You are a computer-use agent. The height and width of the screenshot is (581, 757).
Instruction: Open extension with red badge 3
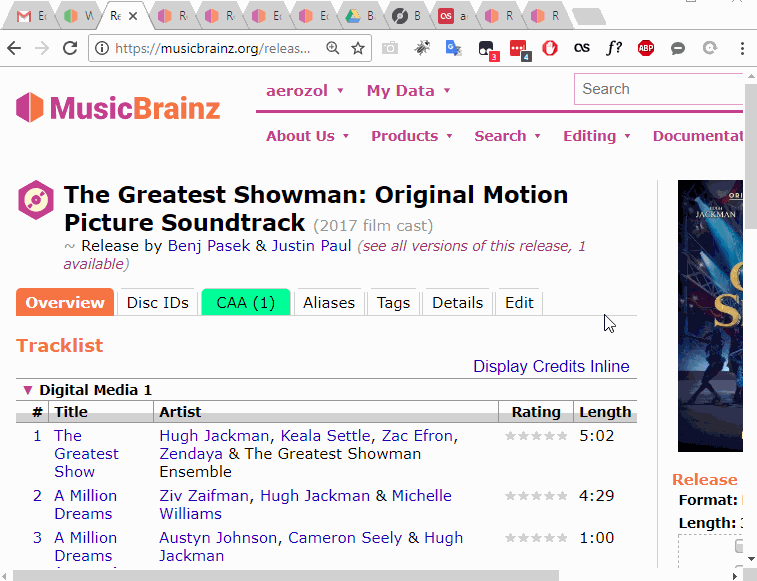point(487,50)
